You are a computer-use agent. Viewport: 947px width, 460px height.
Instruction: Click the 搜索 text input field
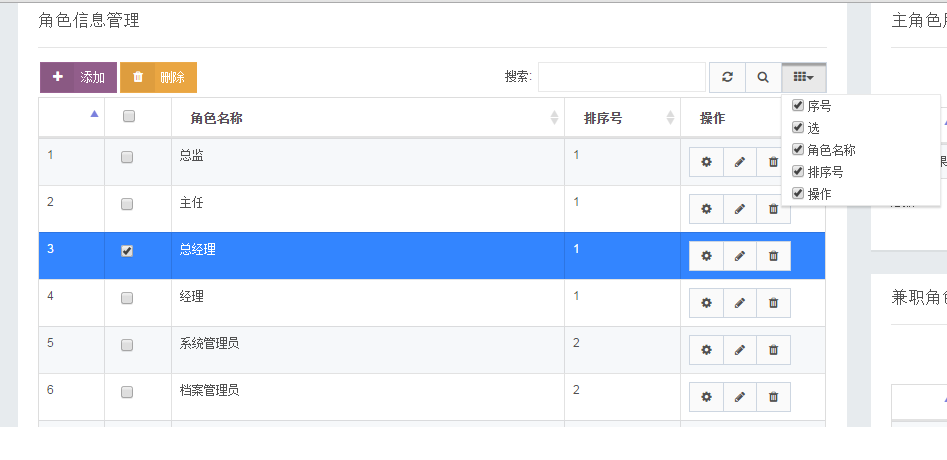click(622, 77)
